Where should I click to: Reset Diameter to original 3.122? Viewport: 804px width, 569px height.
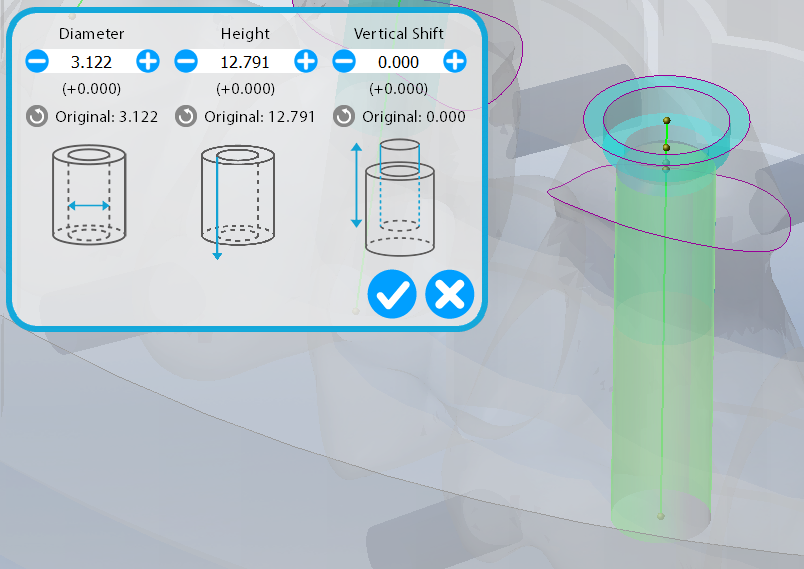point(37,116)
